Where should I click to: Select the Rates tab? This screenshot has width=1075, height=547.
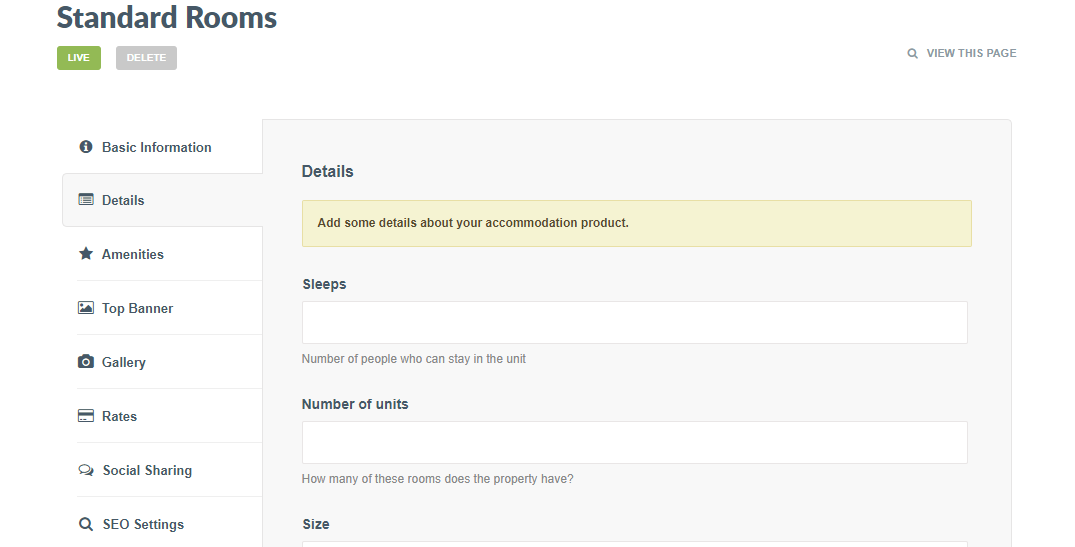pyautogui.click(x=119, y=416)
